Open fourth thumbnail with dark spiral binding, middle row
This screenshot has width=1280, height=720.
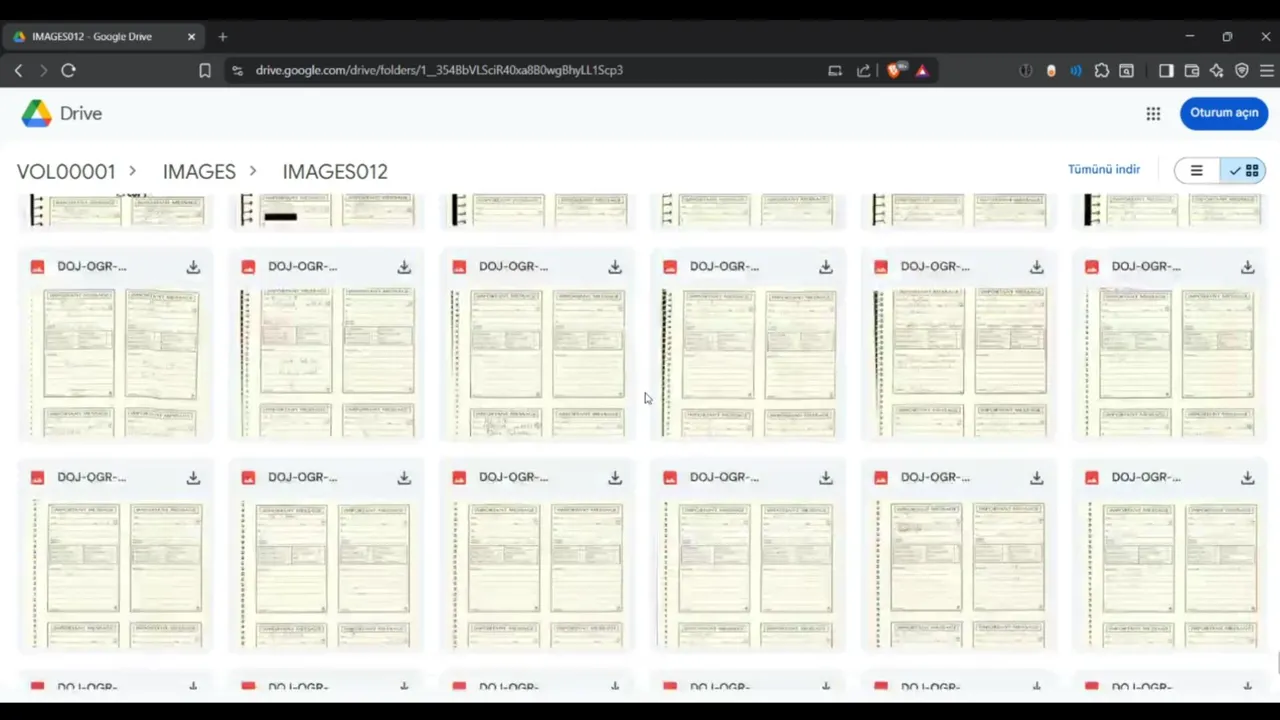pos(749,362)
